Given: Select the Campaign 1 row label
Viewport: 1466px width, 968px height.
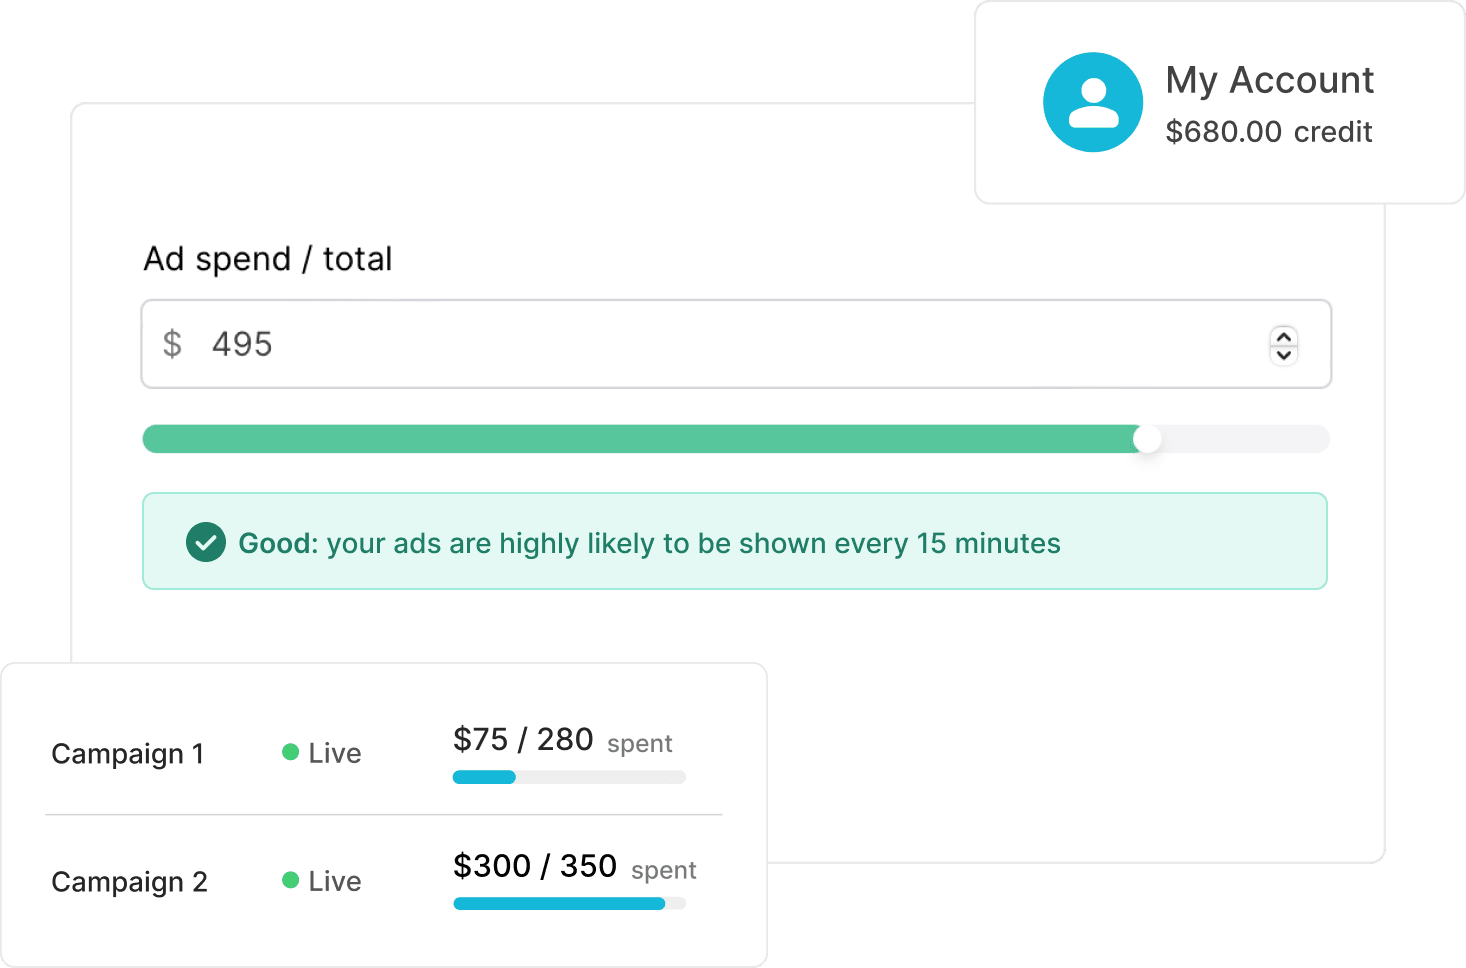Looking at the screenshot, I should 128,754.
